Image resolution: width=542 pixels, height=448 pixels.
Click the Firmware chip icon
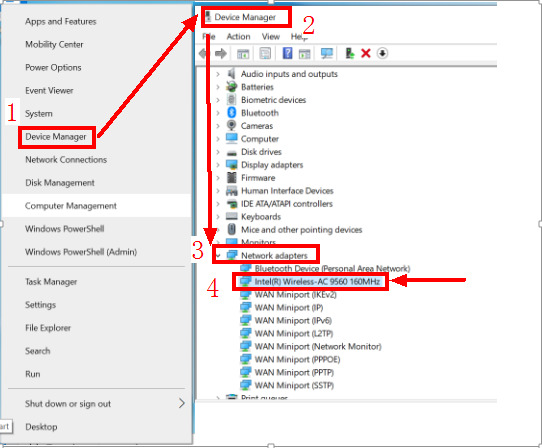pos(231,178)
